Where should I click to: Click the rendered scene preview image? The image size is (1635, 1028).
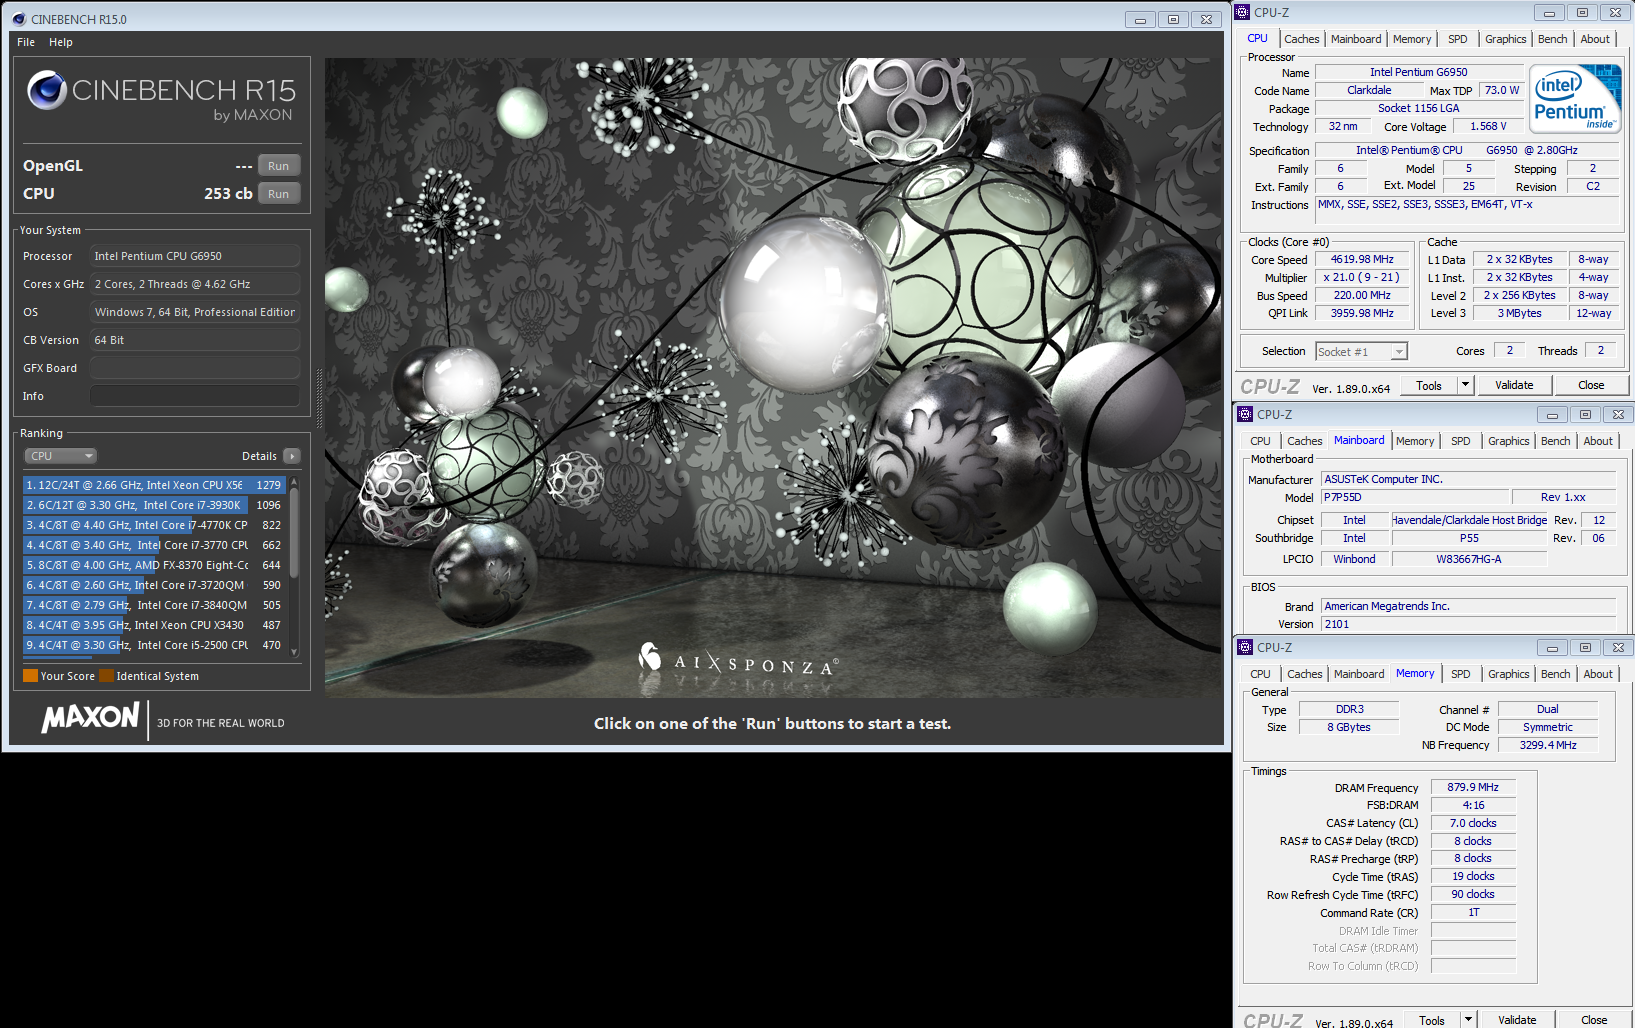773,378
